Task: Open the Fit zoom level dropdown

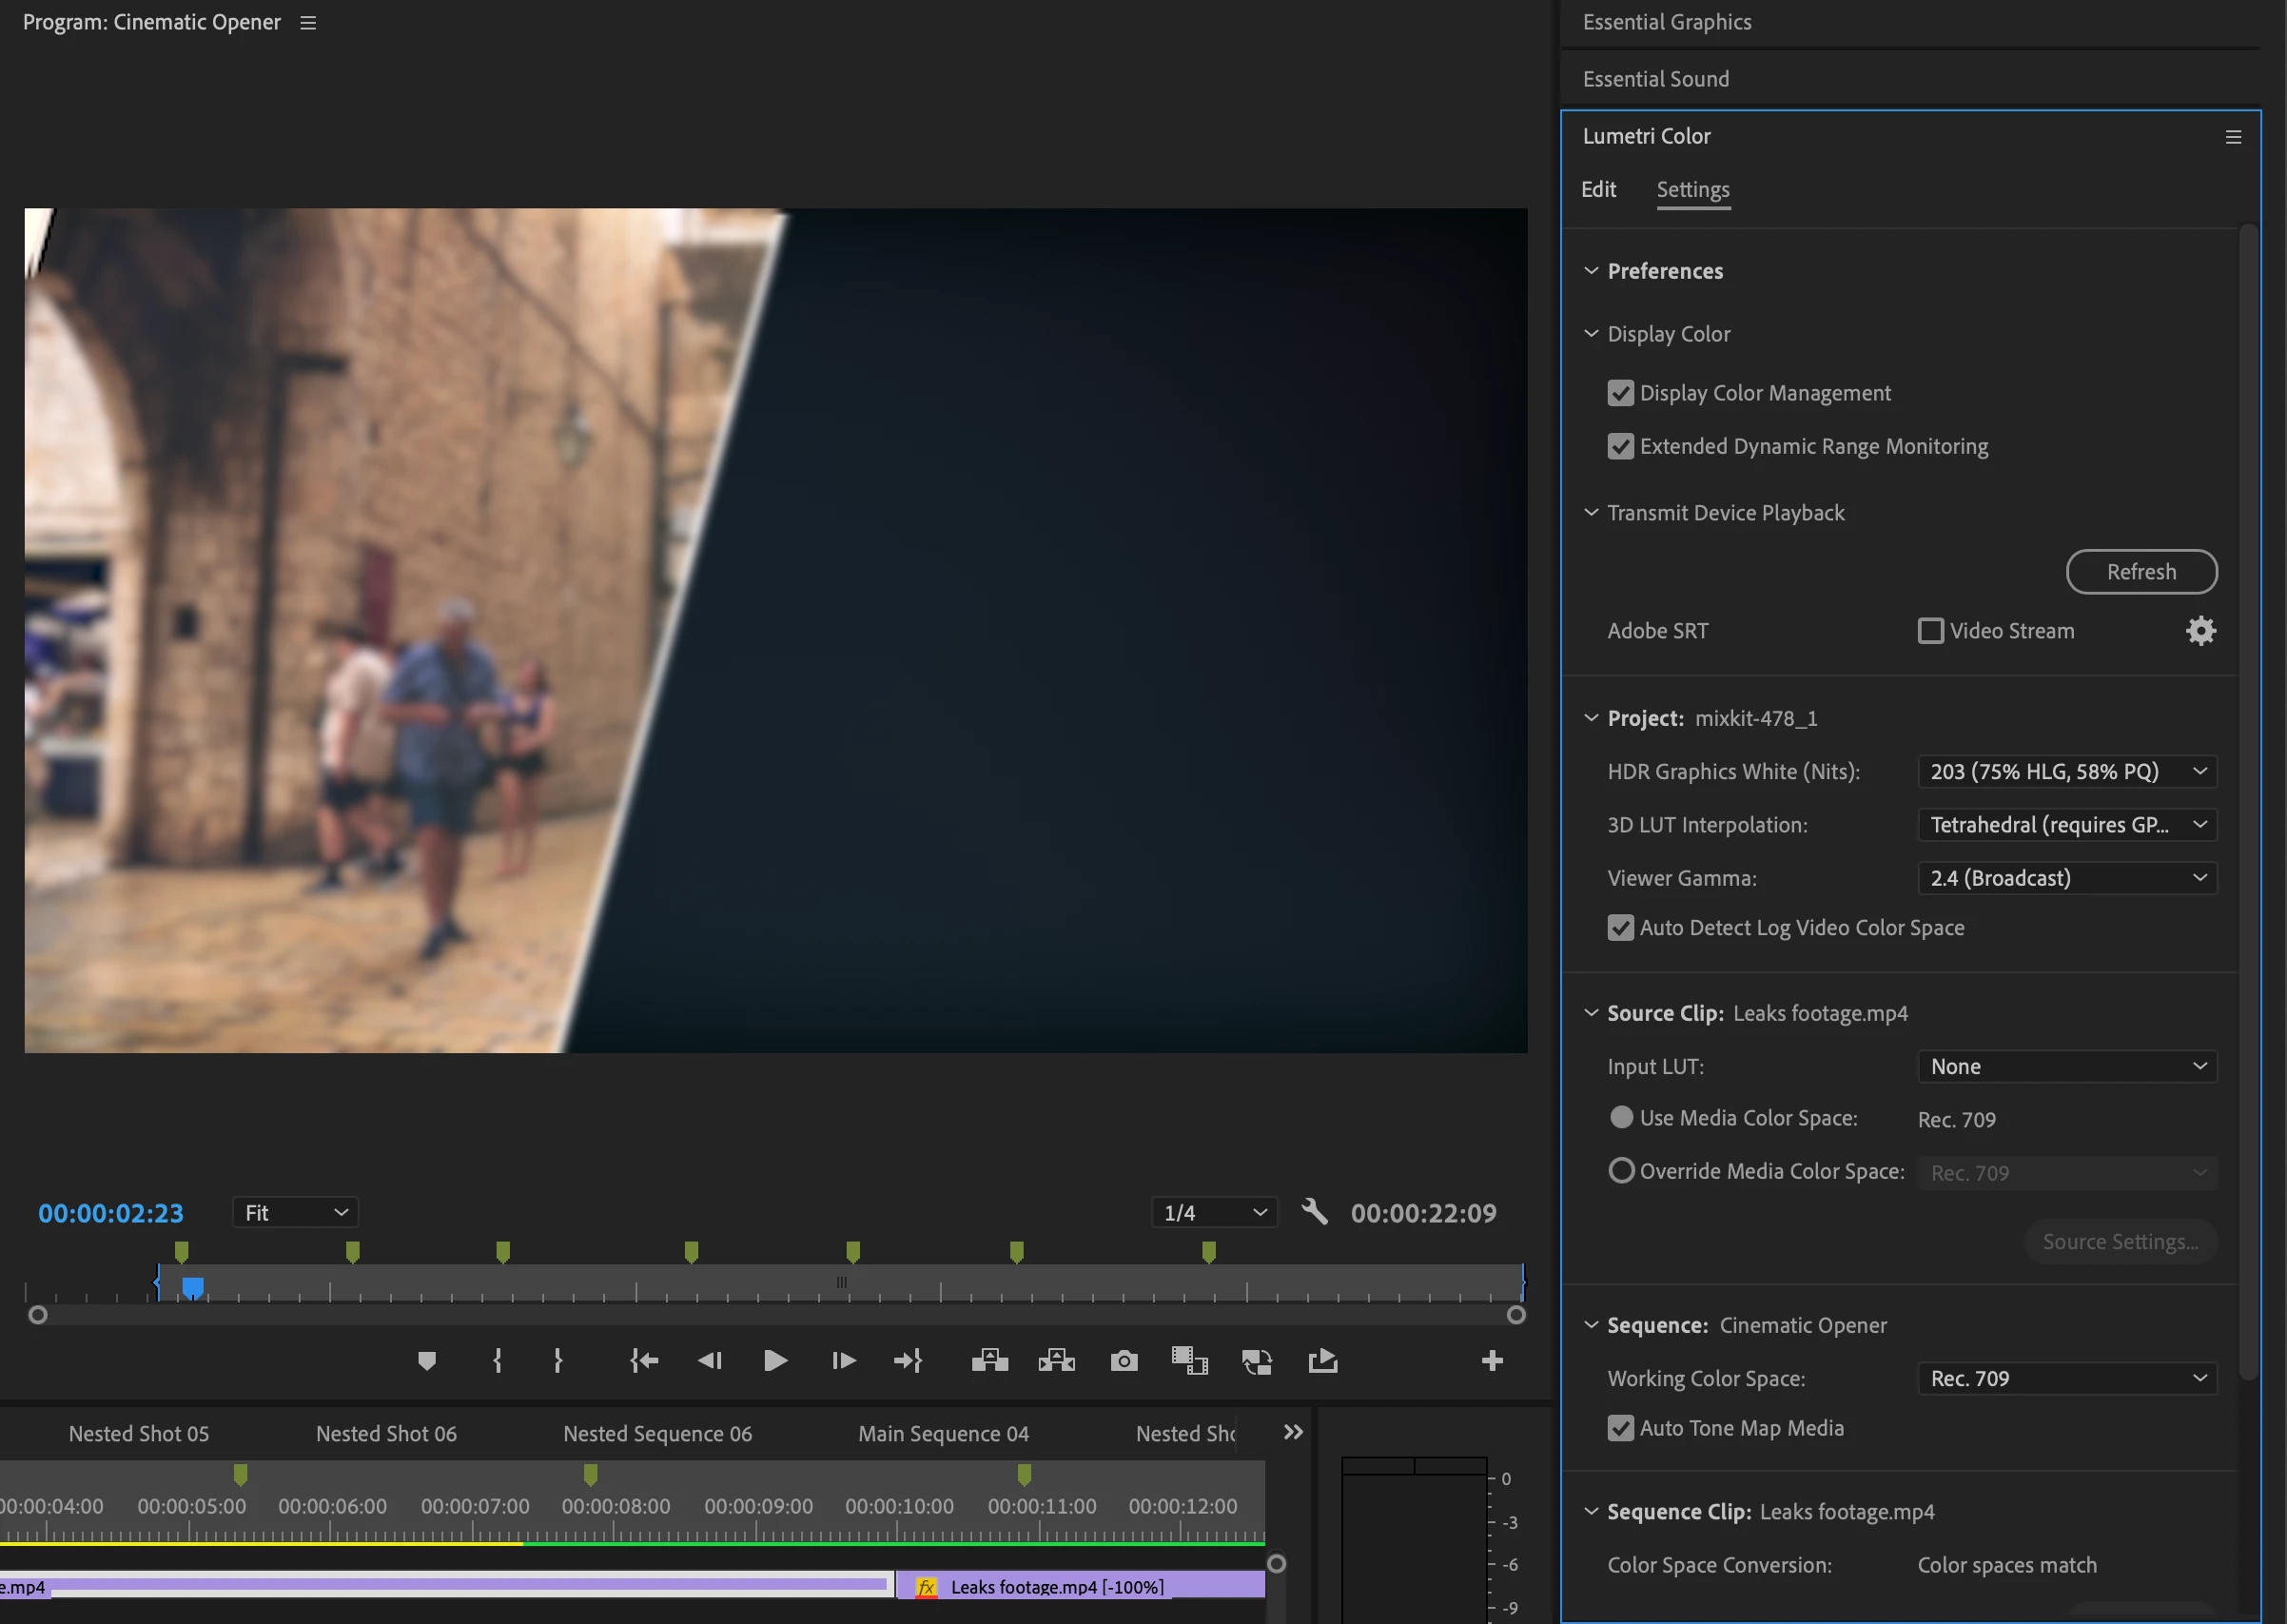Action: pos(295,1213)
